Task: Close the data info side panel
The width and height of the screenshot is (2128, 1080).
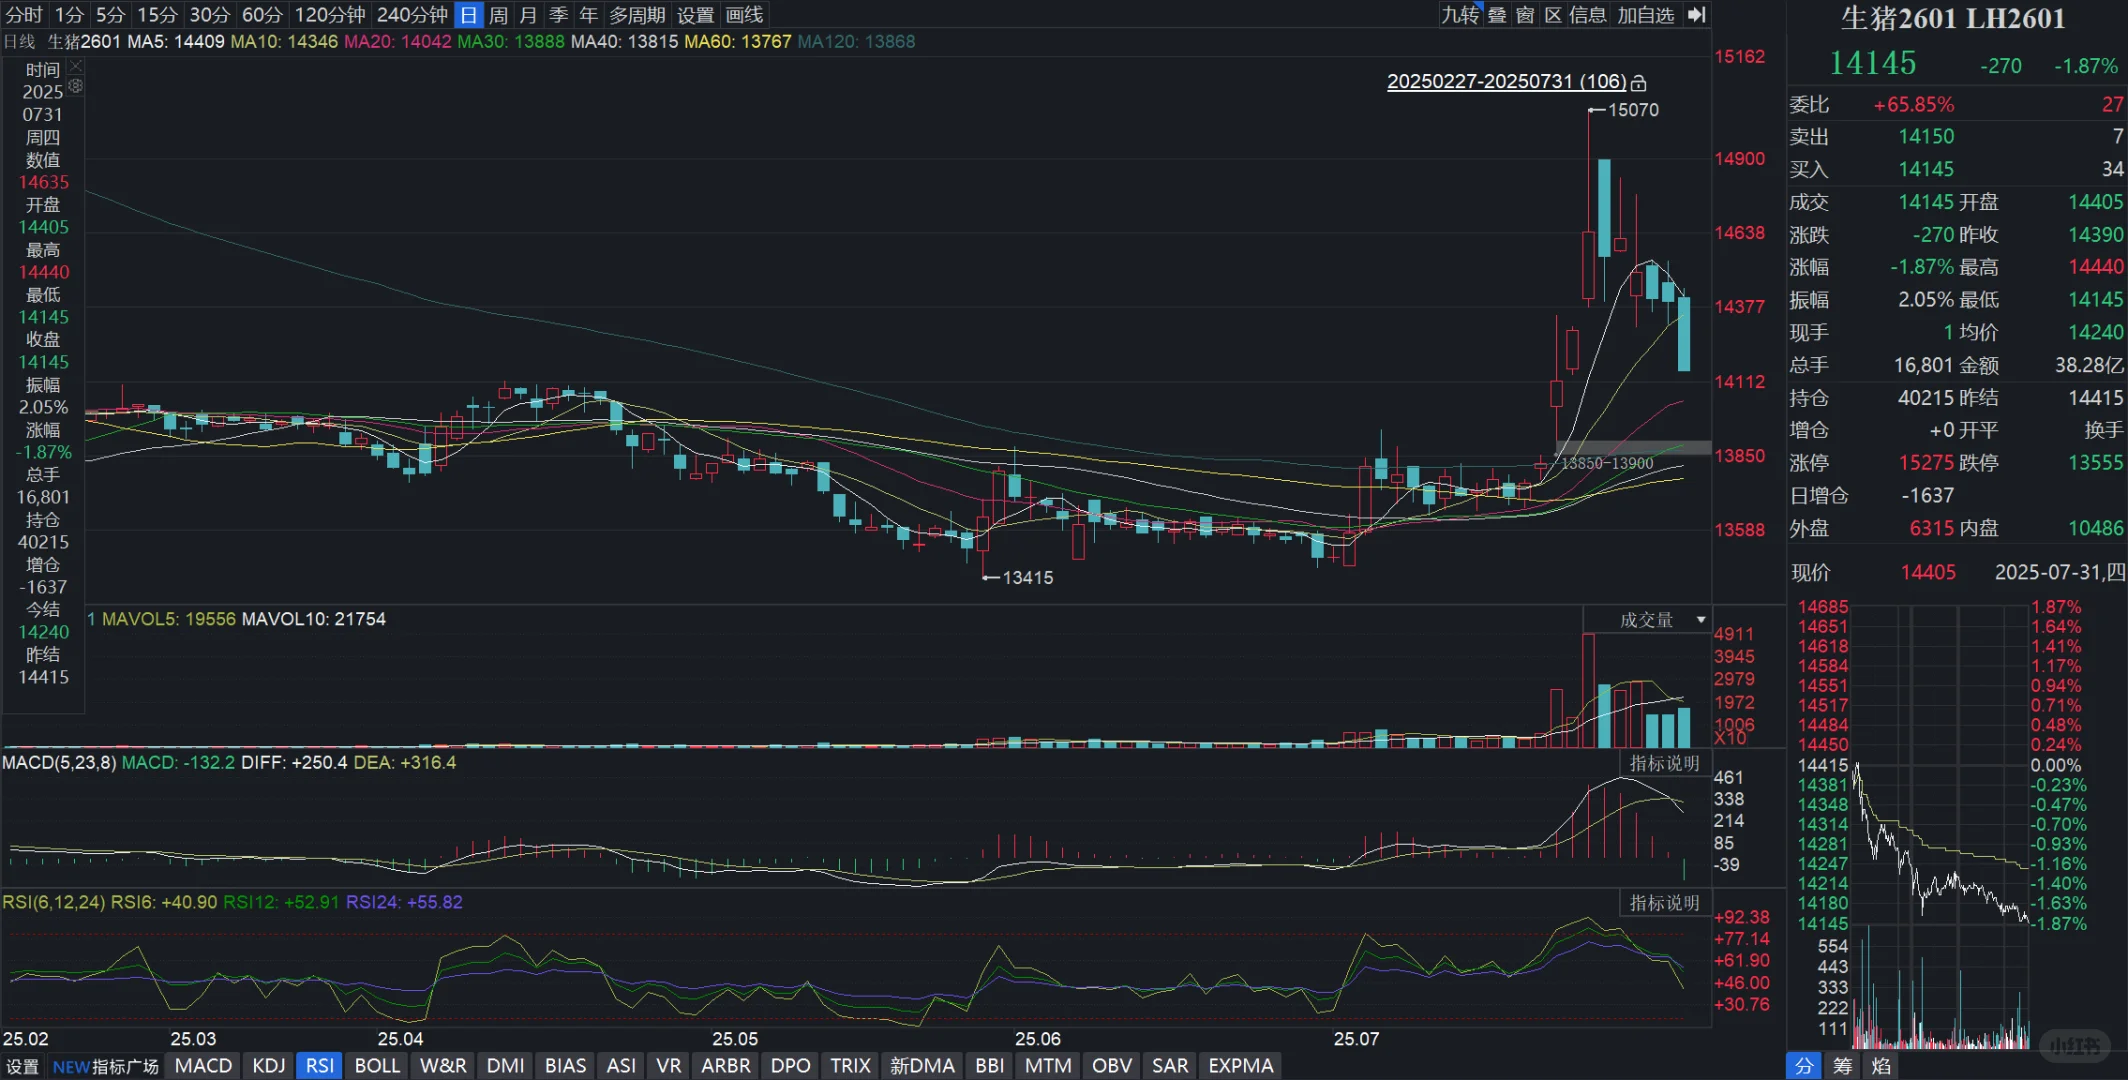Action: pyautogui.click(x=76, y=66)
